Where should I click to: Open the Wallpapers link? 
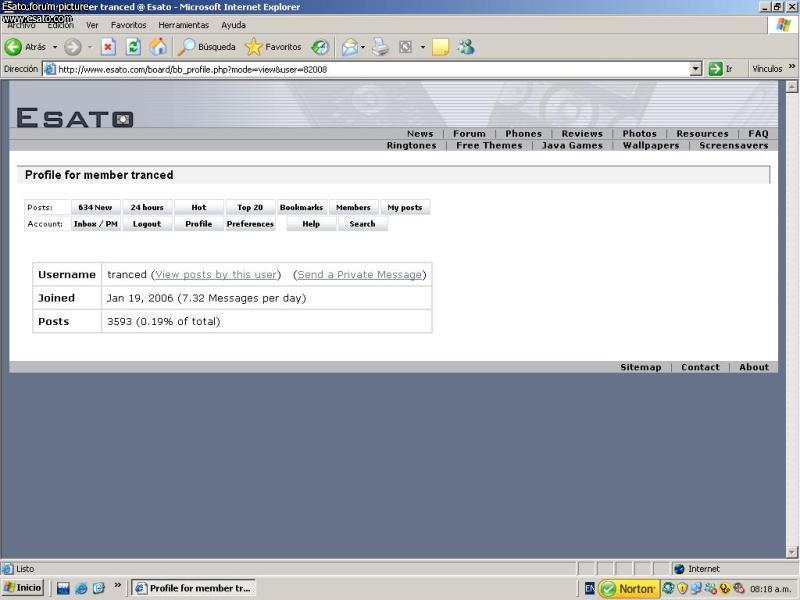coord(651,145)
